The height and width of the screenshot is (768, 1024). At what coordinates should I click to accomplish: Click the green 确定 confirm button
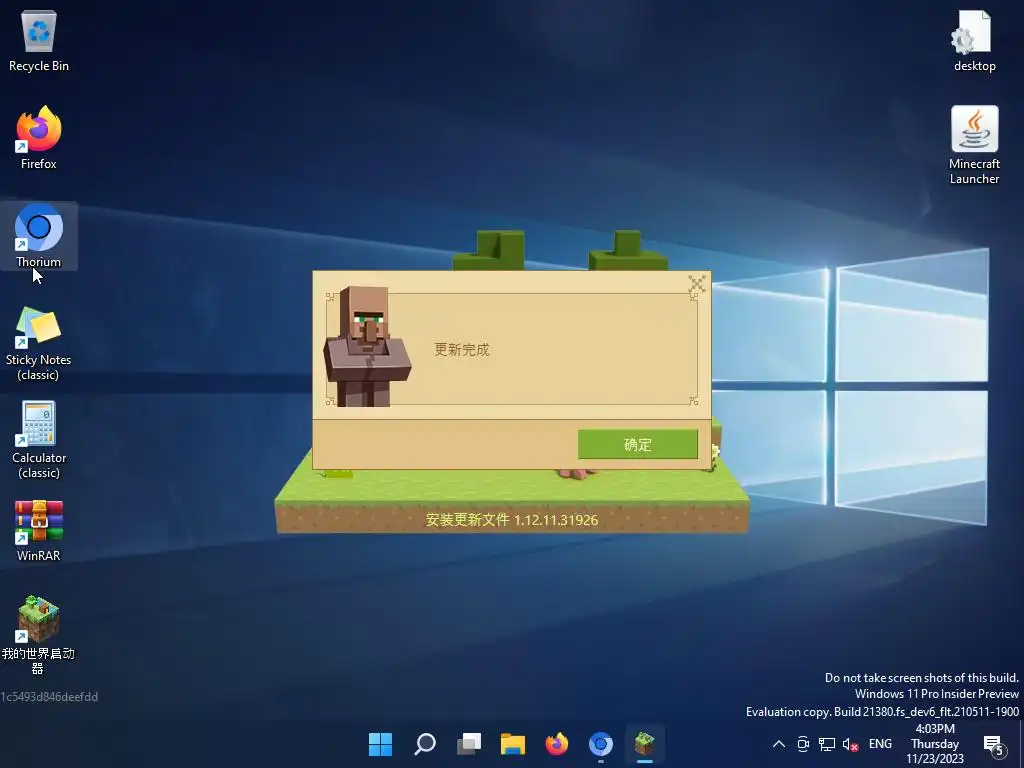pyautogui.click(x=637, y=444)
